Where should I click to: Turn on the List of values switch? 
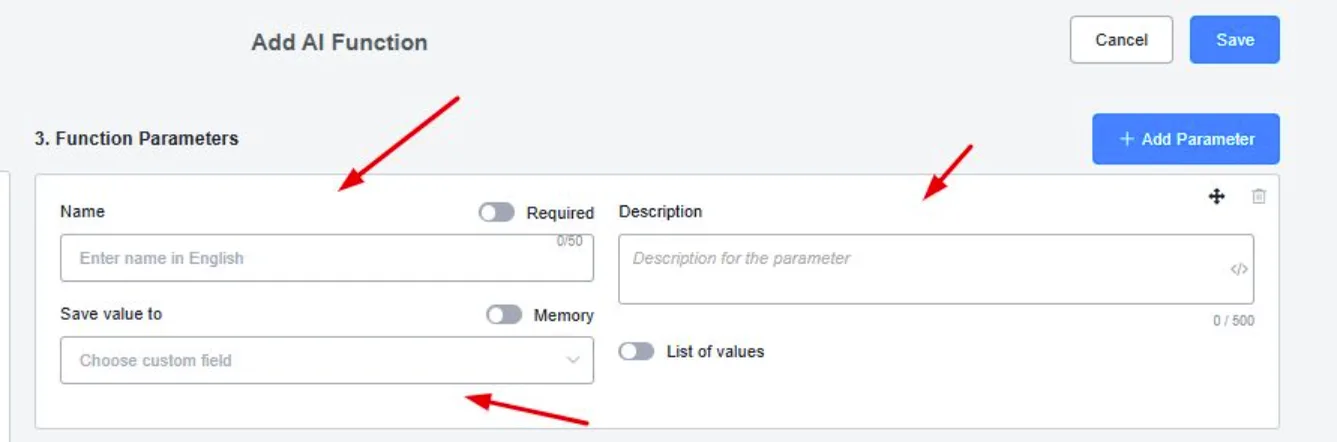(636, 352)
